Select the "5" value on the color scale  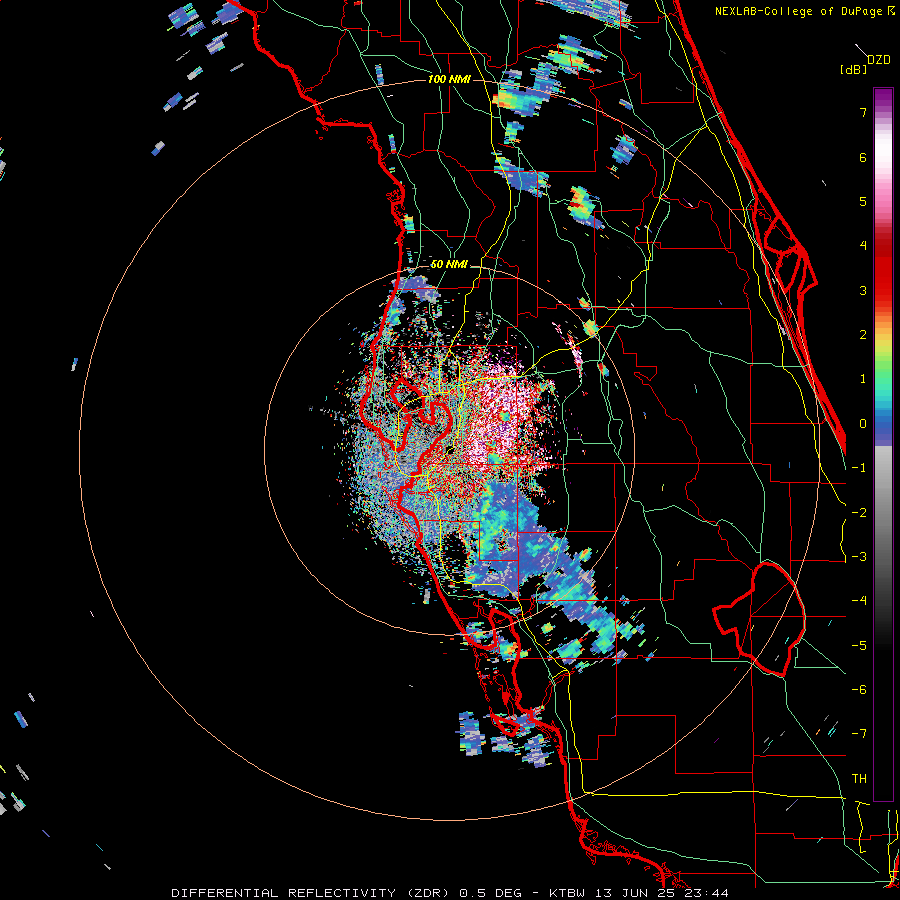point(863,201)
